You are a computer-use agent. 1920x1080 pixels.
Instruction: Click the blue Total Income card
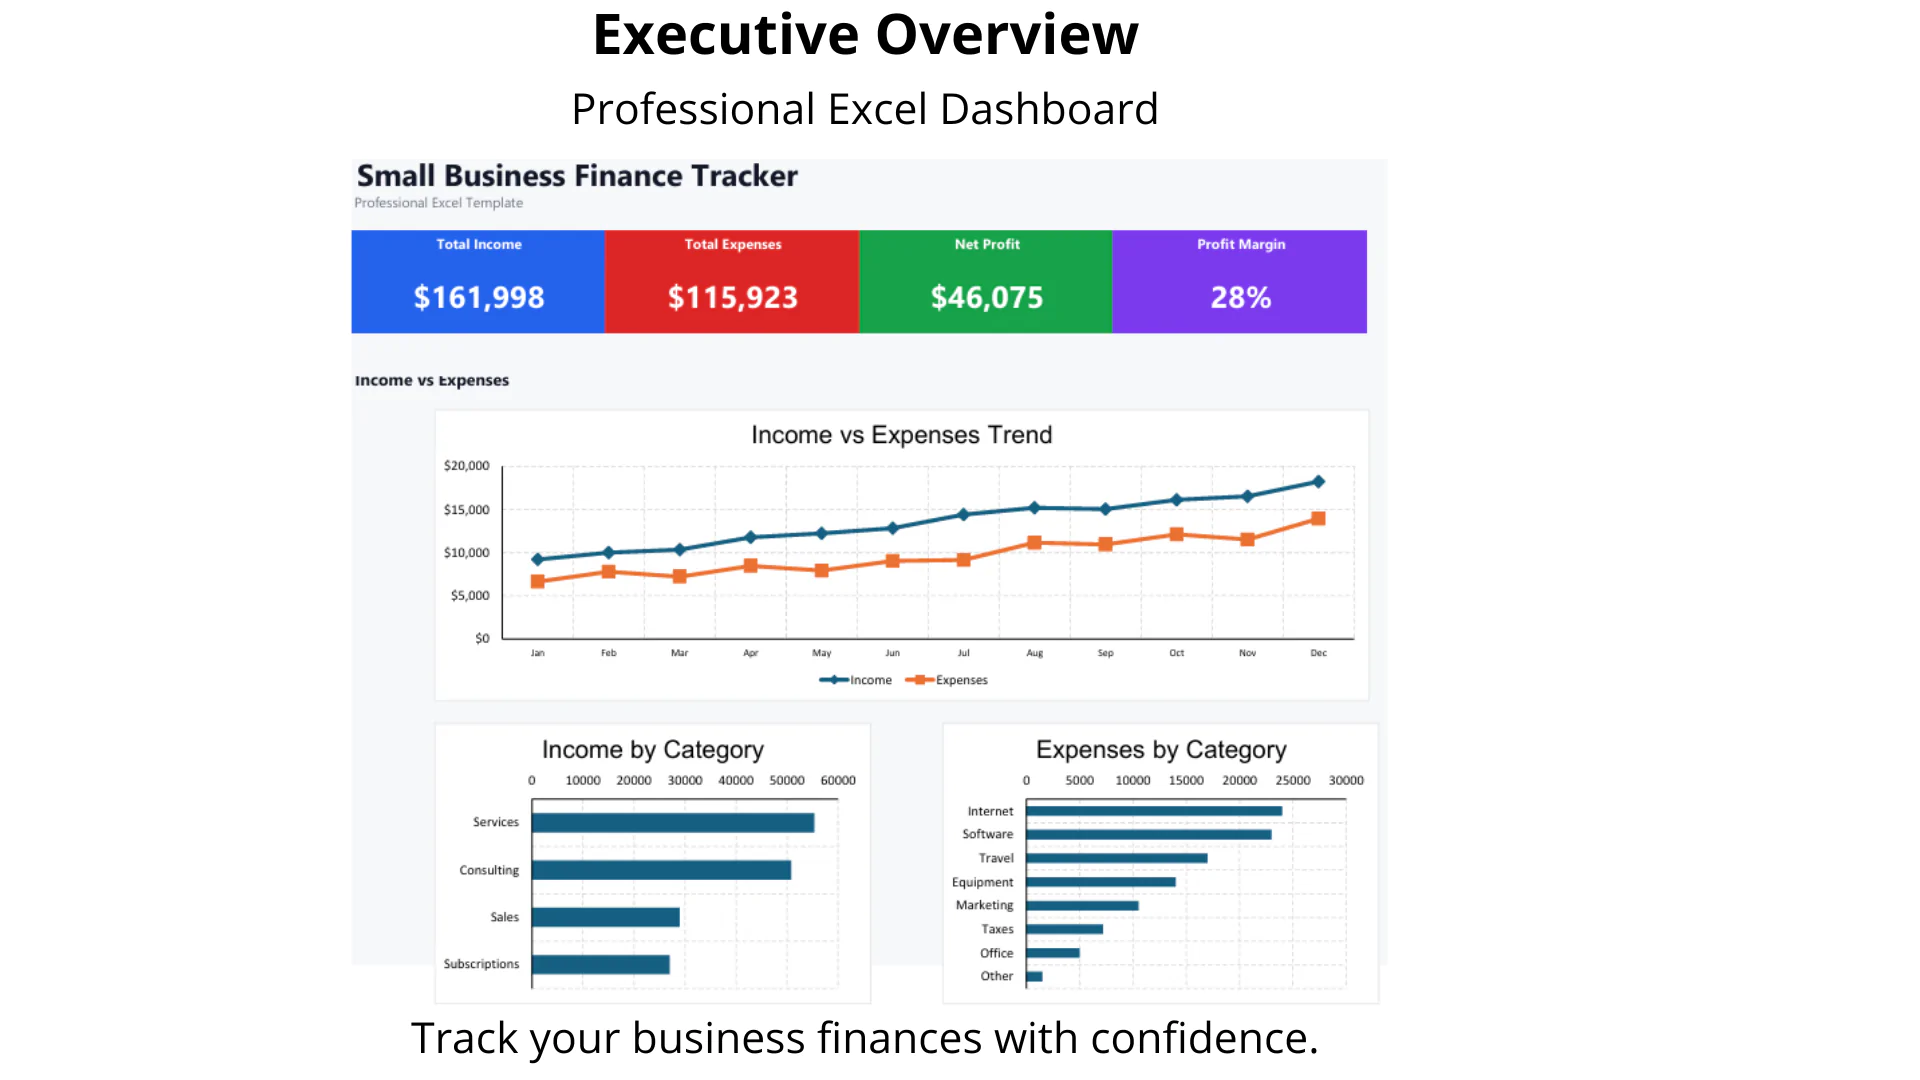click(478, 281)
